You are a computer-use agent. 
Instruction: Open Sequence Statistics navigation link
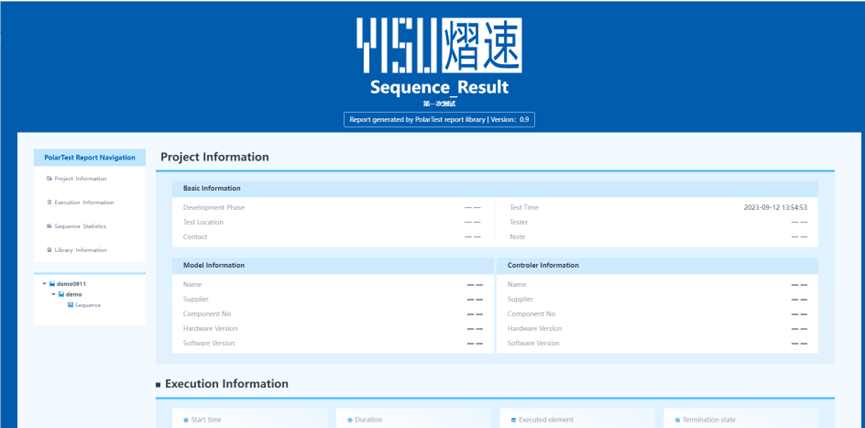[x=80, y=226]
